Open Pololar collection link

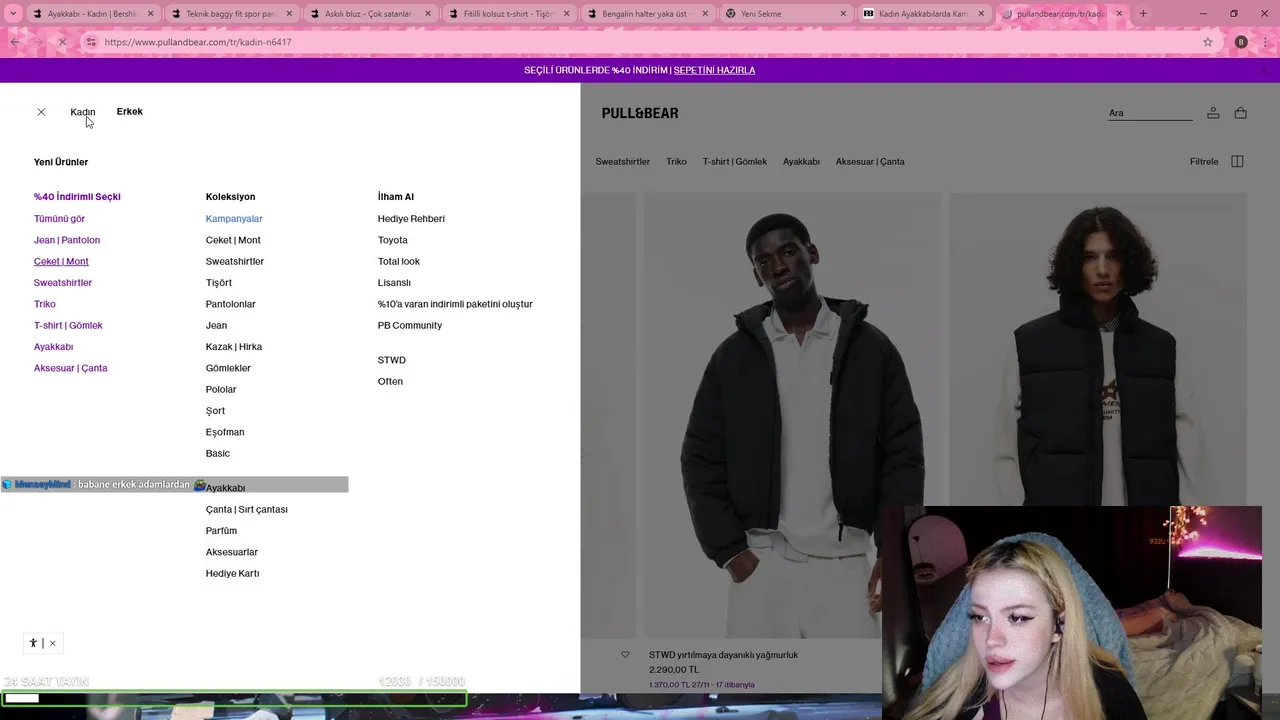coord(221,389)
